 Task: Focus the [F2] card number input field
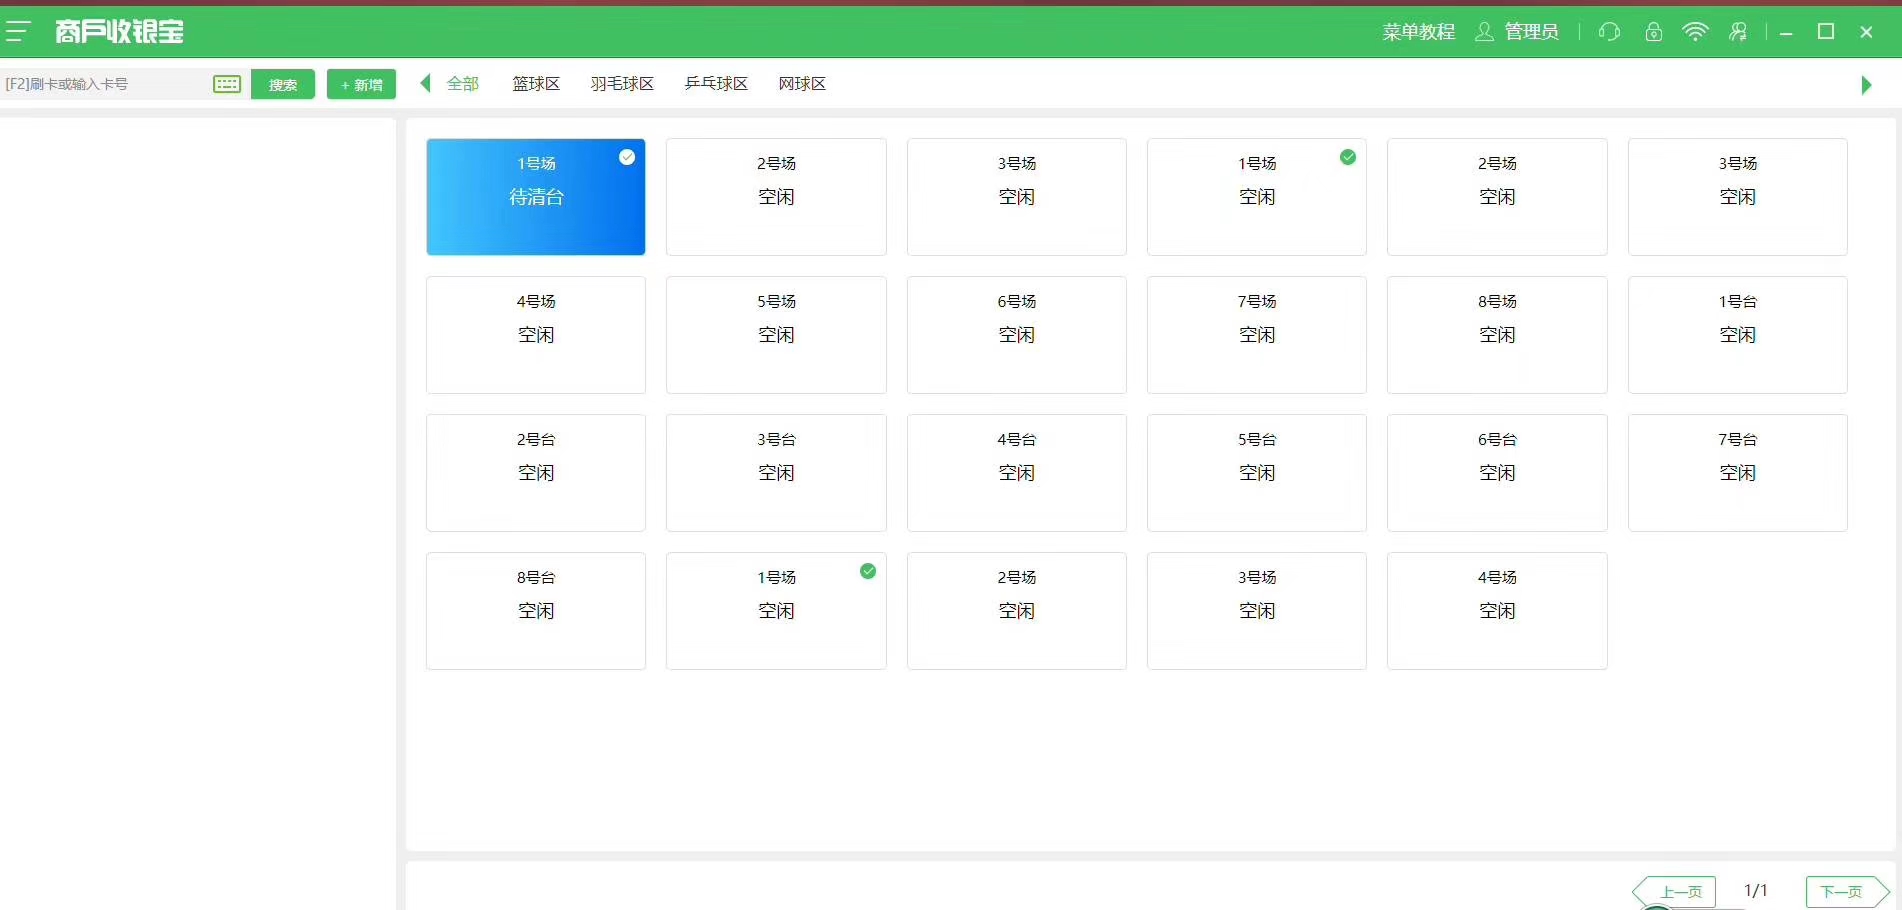tap(105, 84)
